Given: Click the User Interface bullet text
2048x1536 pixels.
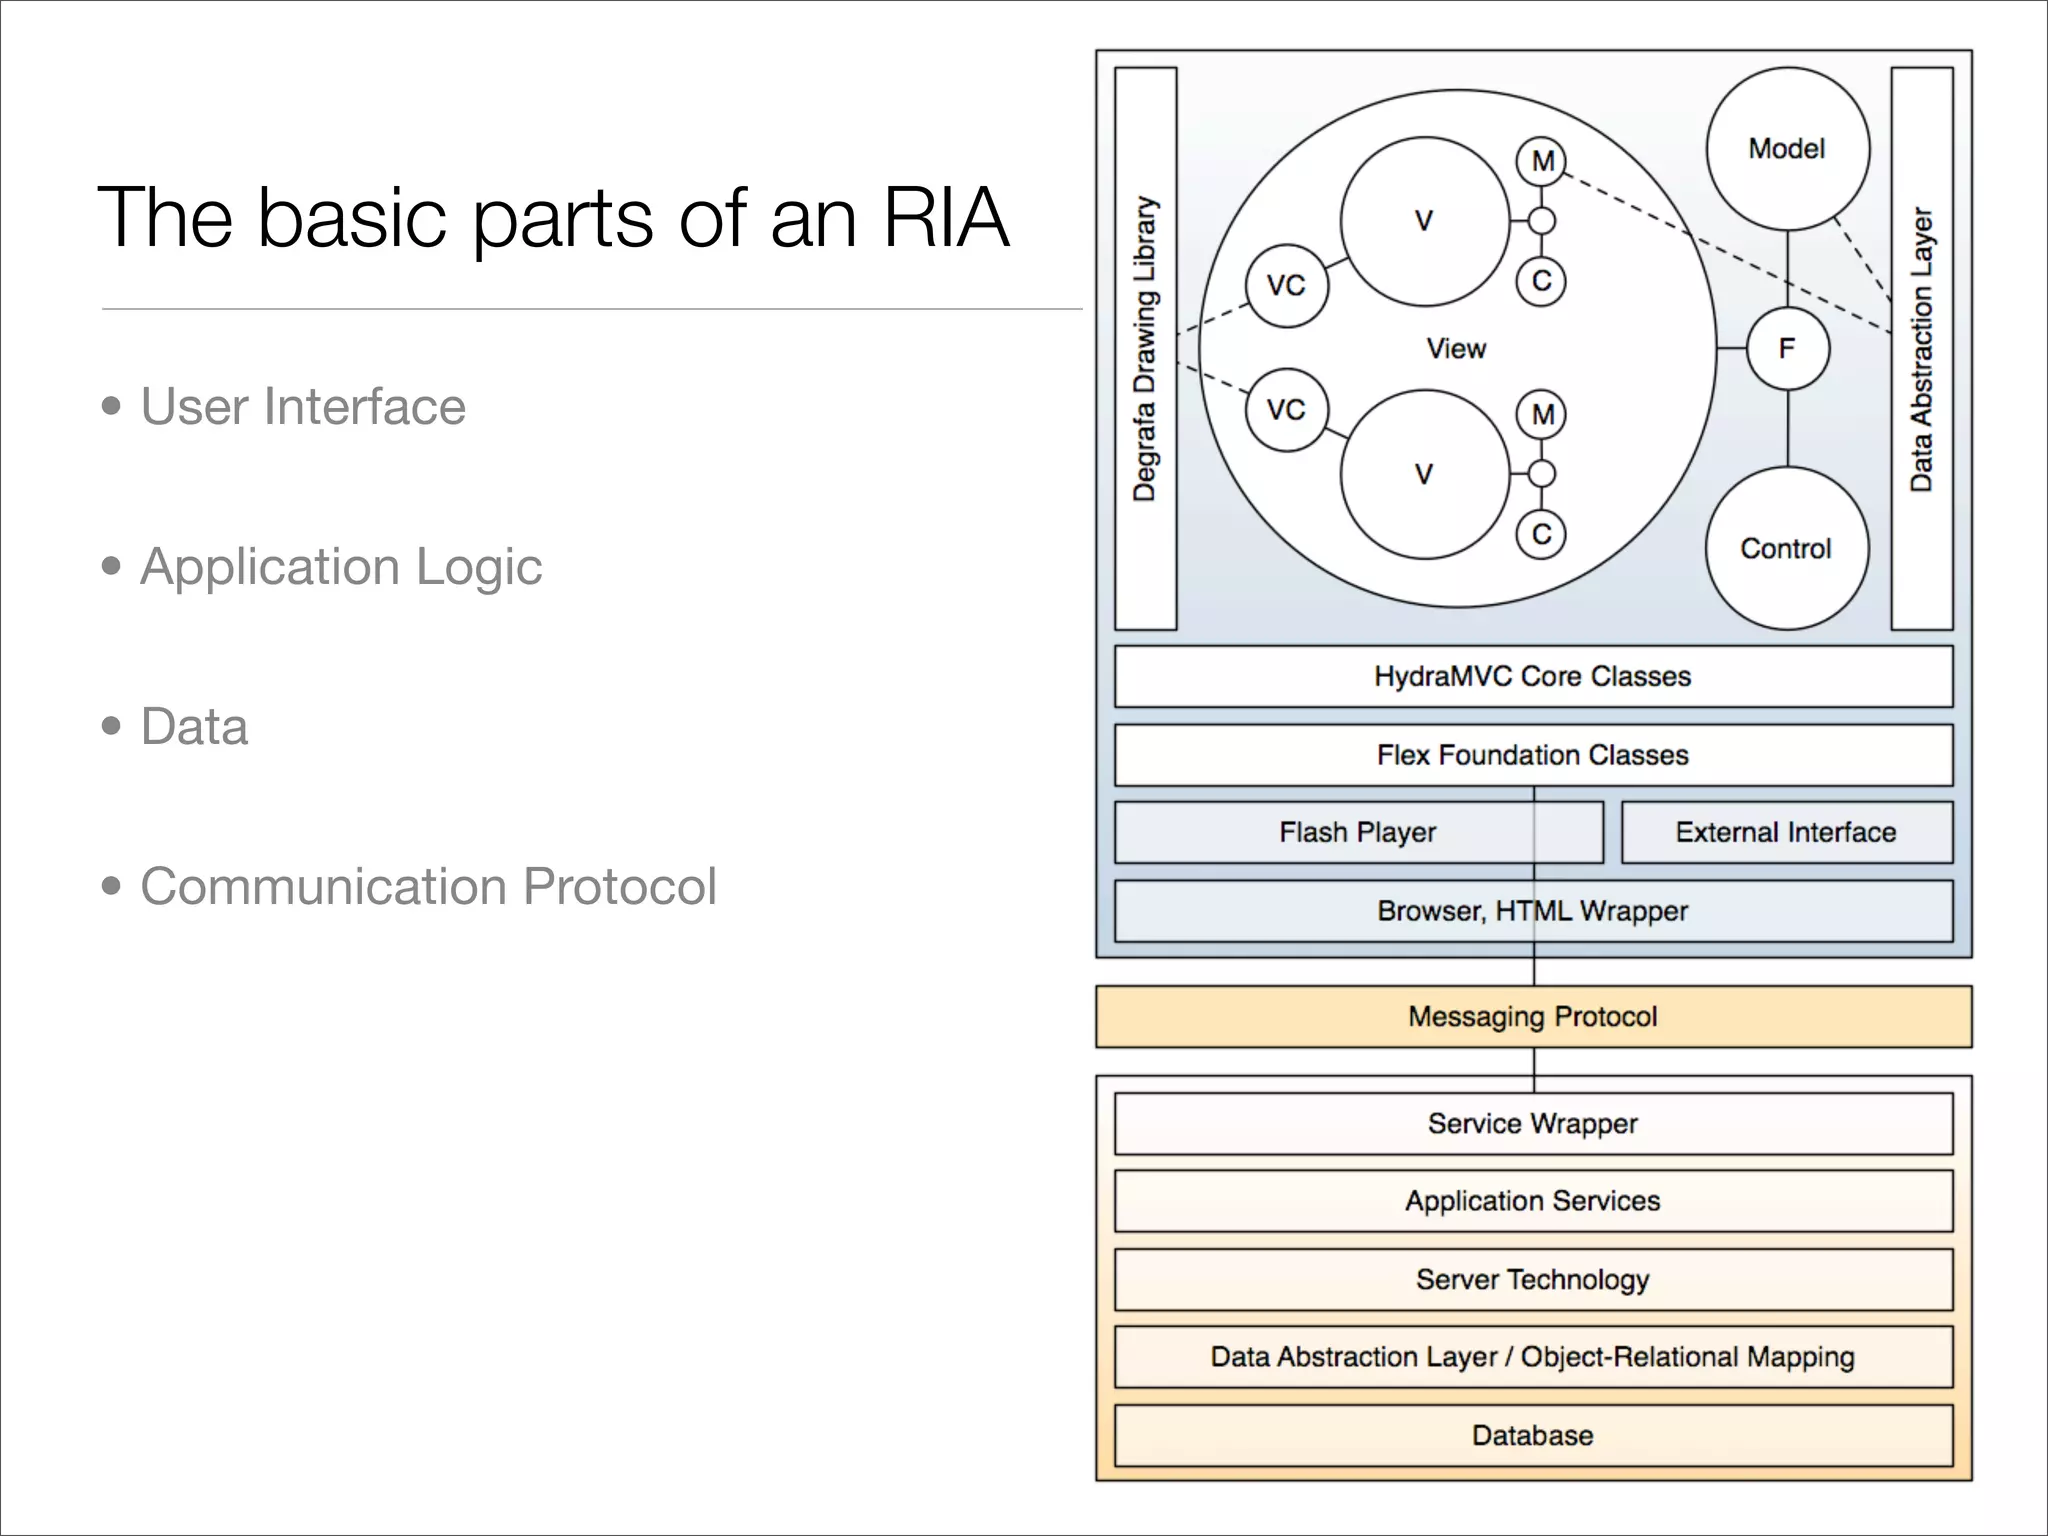Looking at the screenshot, I should [303, 407].
